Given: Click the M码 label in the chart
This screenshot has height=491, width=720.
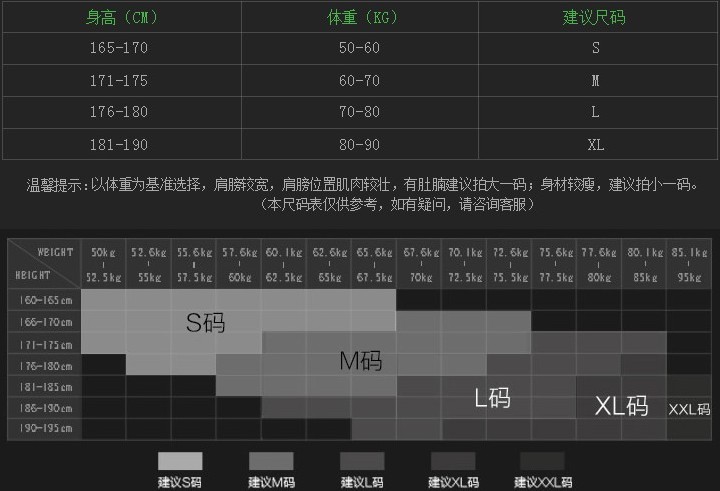Looking at the screenshot, I should [360, 361].
